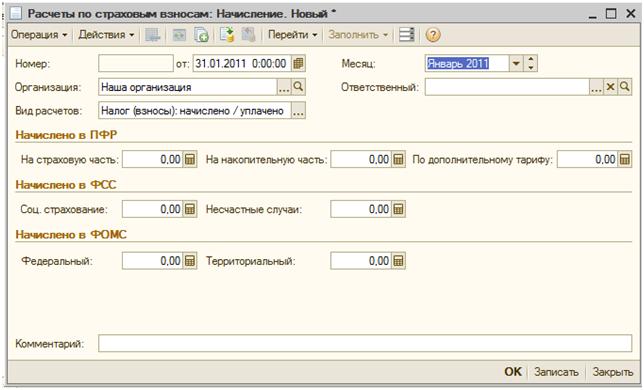Open calculator for Несчастные случаи

point(398,209)
